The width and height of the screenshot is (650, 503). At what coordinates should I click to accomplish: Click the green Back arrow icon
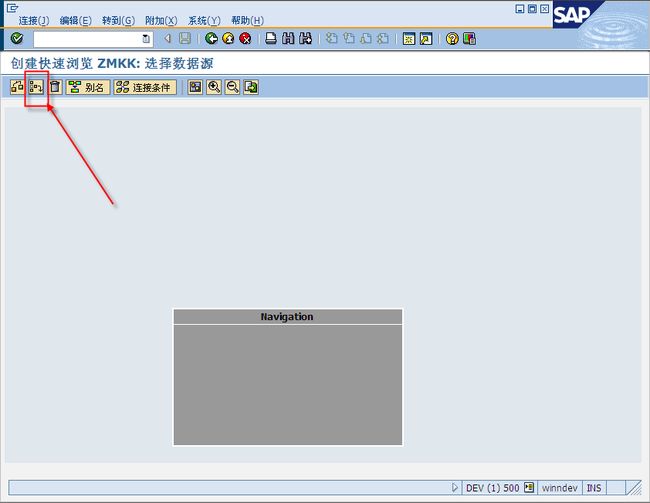pyautogui.click(x=211, y=39)
